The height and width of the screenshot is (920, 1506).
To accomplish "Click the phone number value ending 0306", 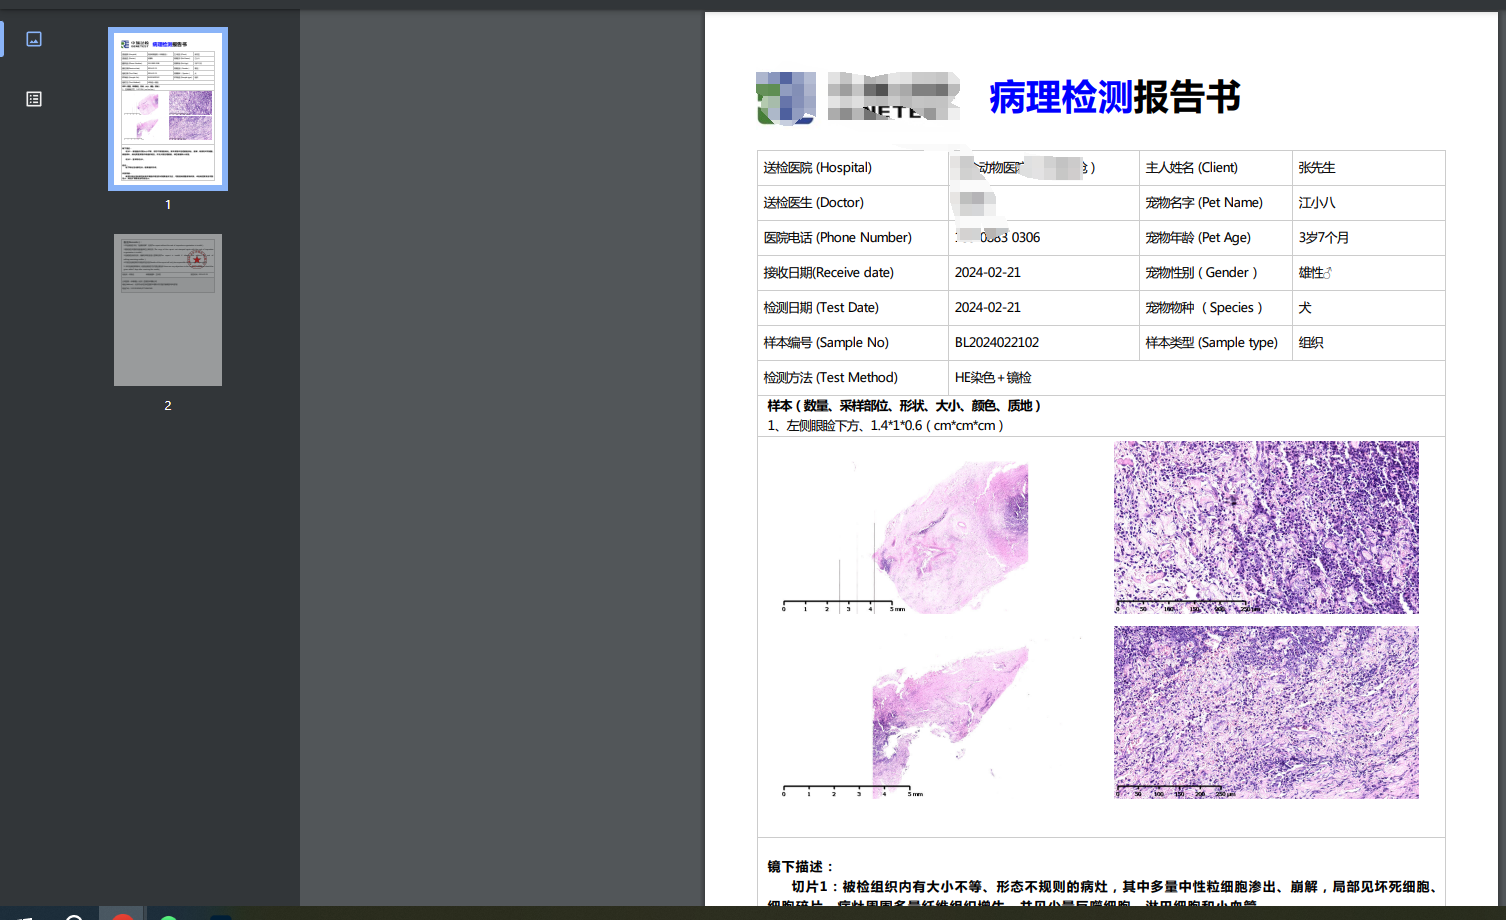I will pos(998,238).
